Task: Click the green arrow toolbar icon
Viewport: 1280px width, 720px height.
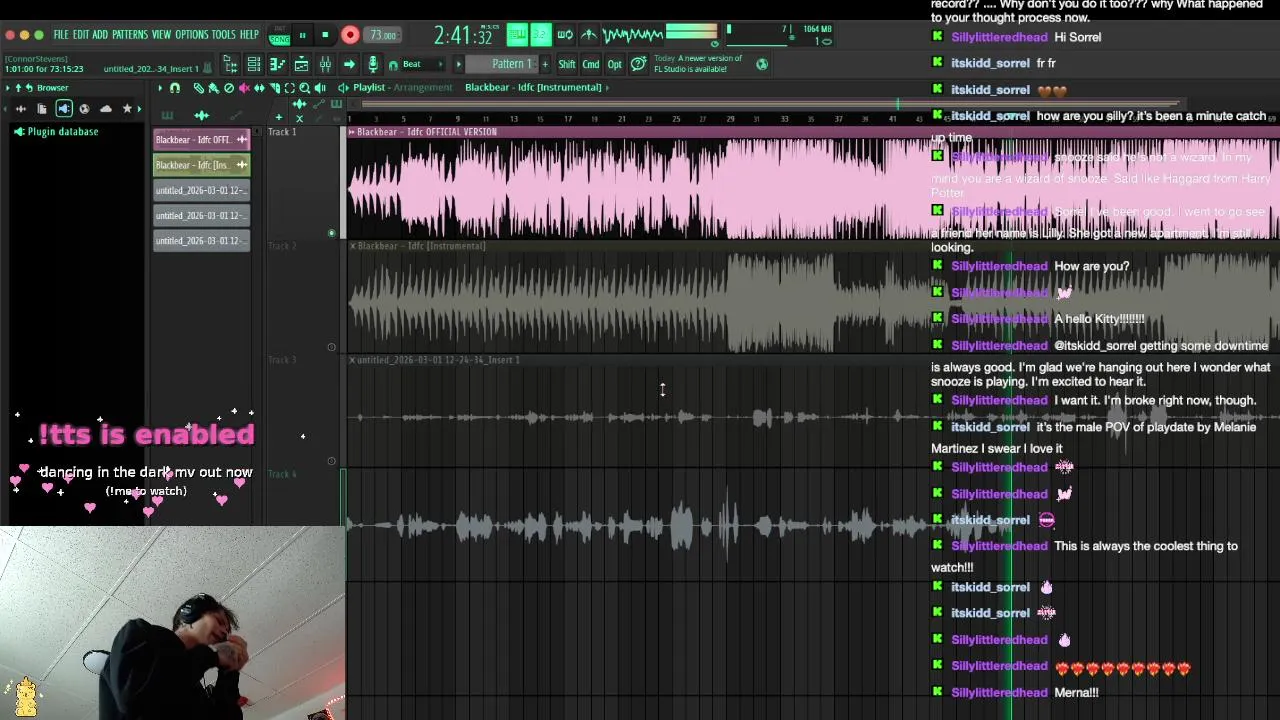Action: tap(349, 65)
